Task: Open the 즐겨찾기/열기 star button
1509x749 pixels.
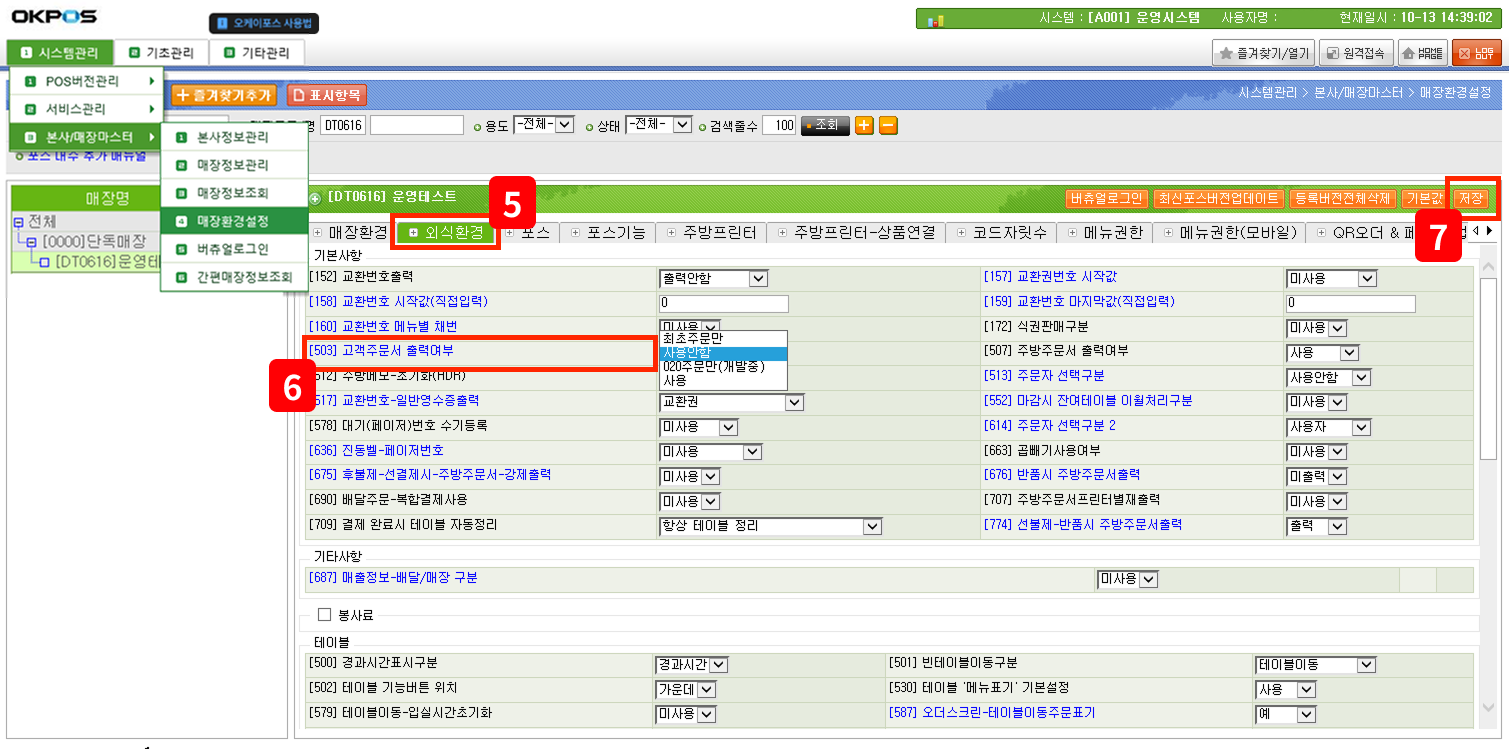Action: (1262, 53)
